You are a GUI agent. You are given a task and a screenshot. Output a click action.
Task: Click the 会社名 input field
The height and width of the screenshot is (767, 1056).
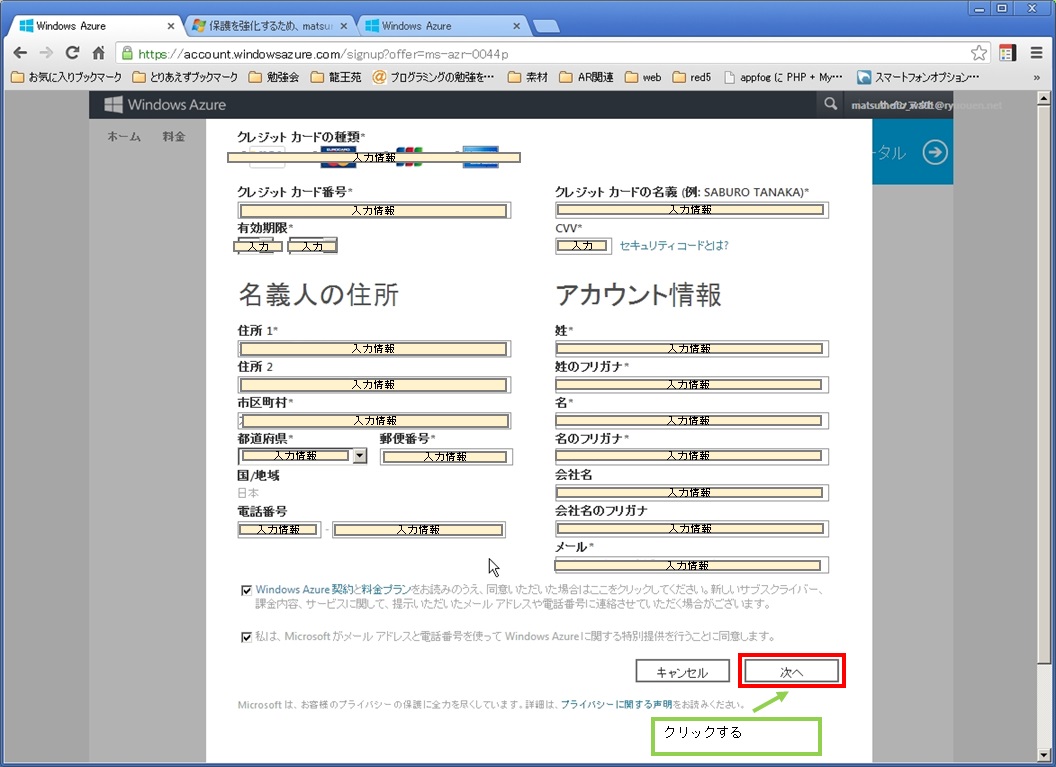(692, 493)
